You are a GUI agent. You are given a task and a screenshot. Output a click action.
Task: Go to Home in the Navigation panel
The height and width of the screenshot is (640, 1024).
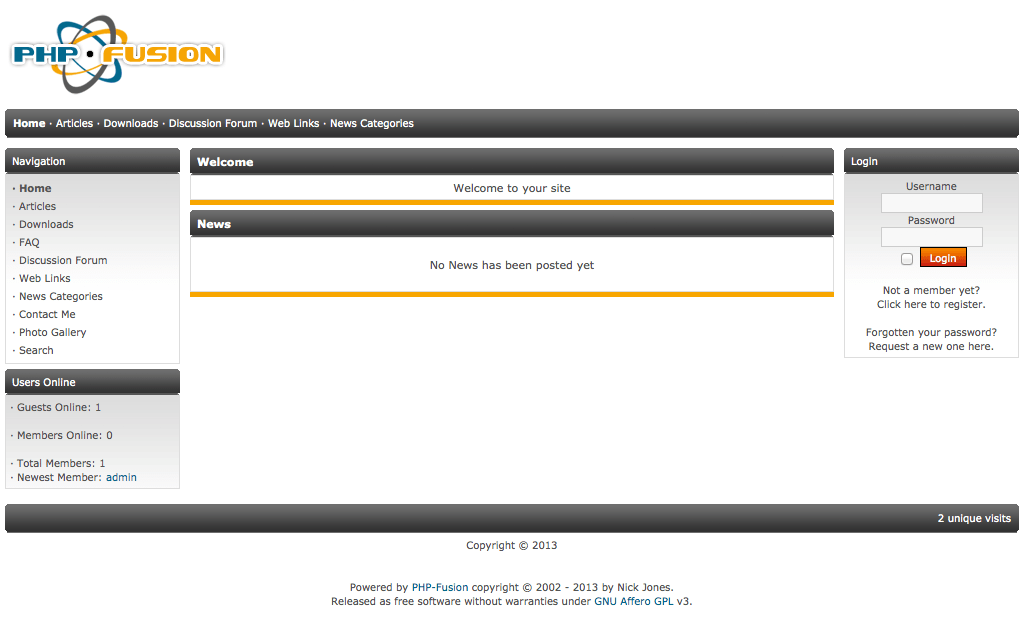35,188
